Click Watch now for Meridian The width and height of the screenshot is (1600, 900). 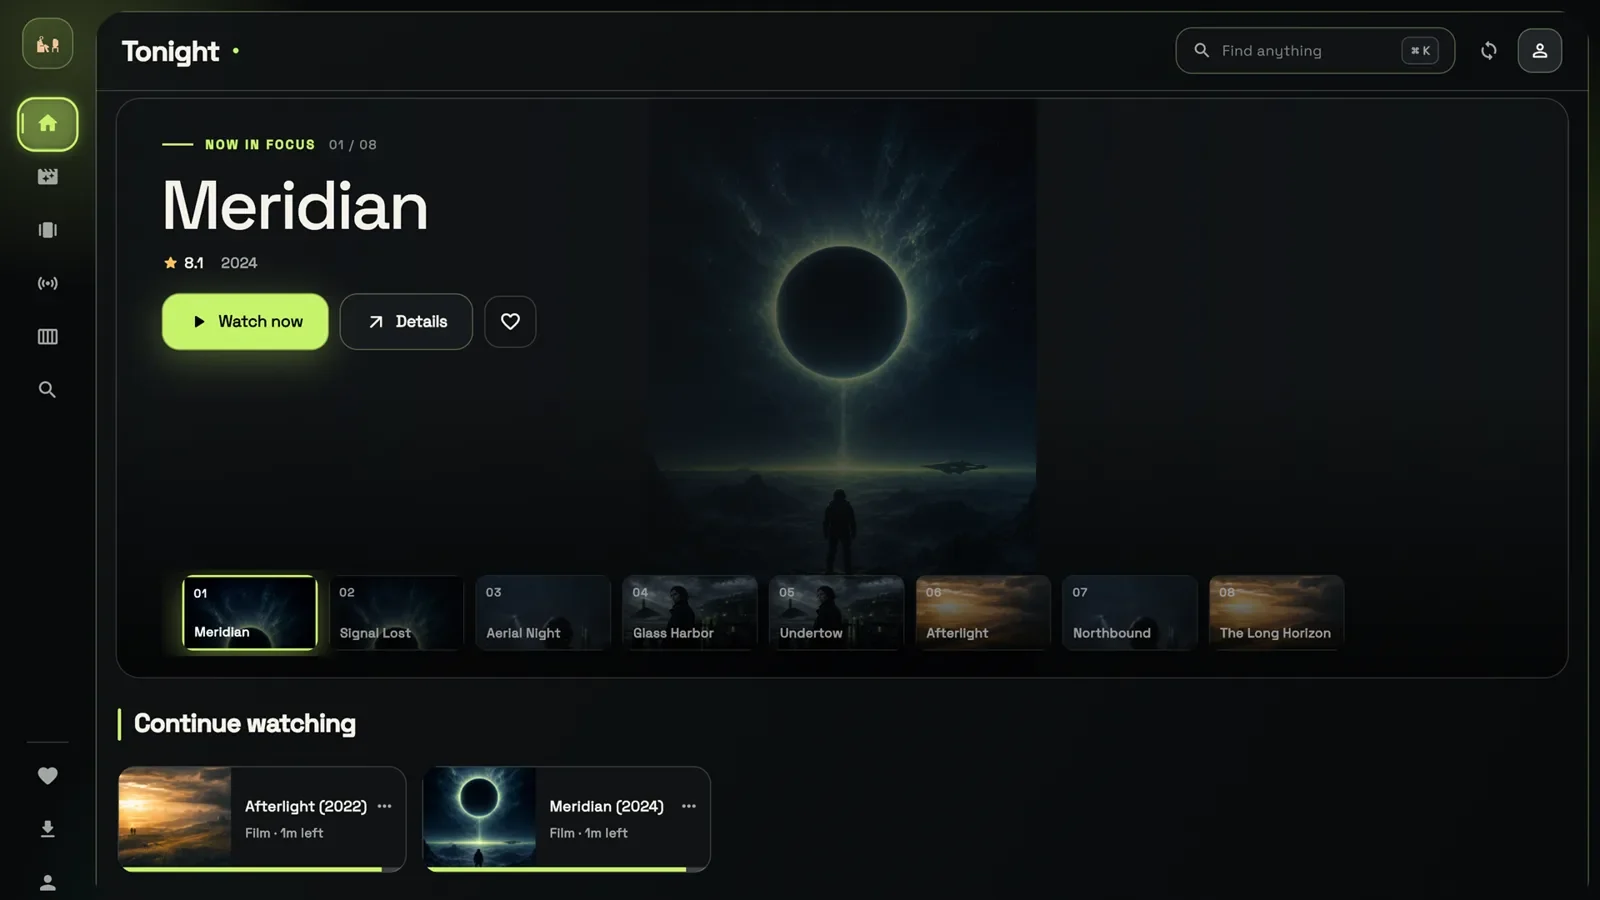click(x=245, y=321)
